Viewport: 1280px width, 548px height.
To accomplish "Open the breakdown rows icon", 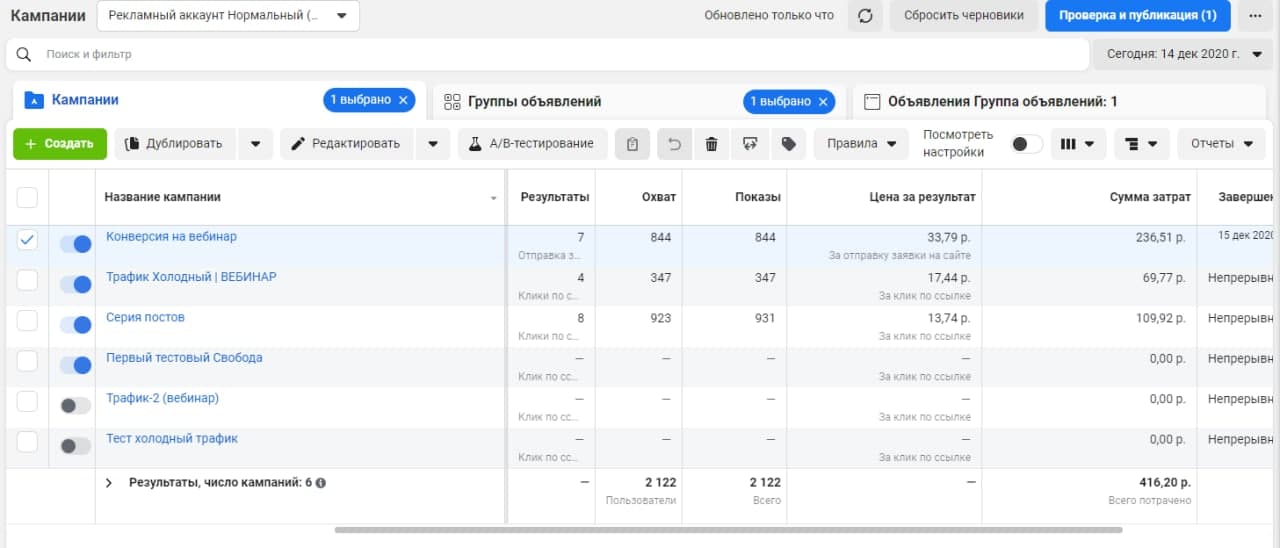I will [x=1141, y=144].
